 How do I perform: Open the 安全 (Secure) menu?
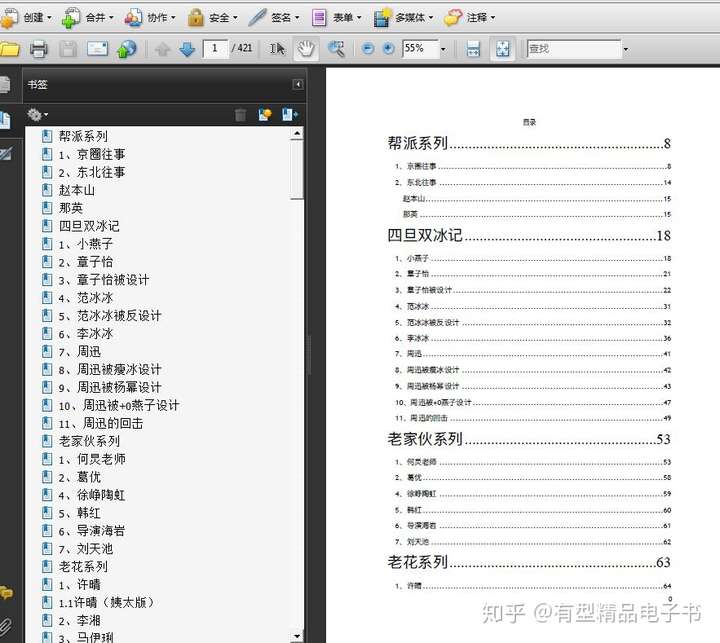[212, 17]
